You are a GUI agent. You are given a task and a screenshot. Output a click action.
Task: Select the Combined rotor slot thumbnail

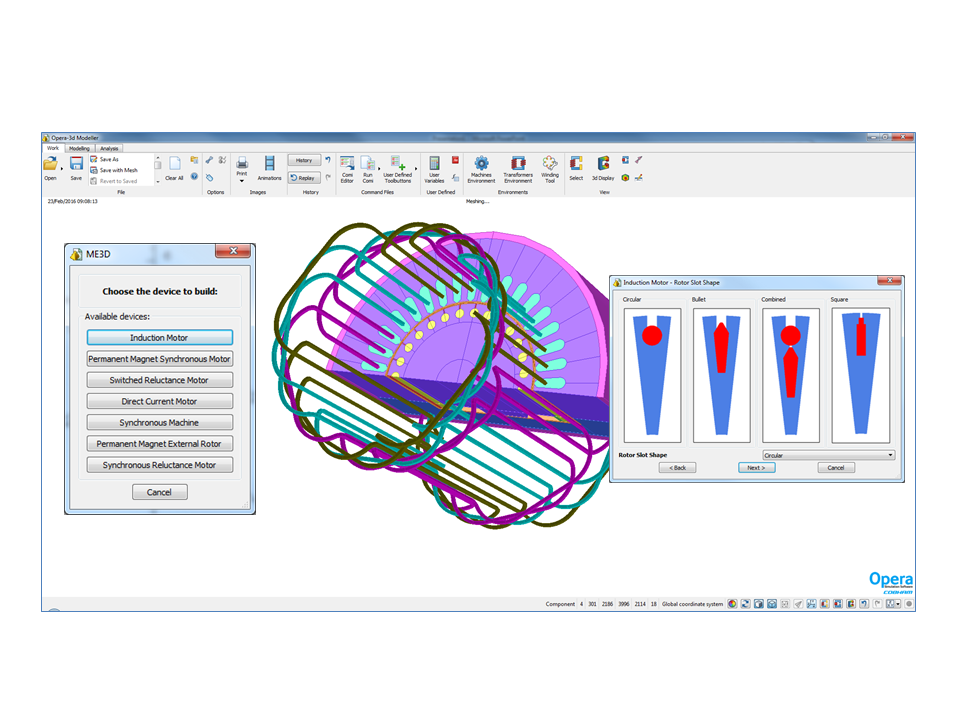point(790,375)
